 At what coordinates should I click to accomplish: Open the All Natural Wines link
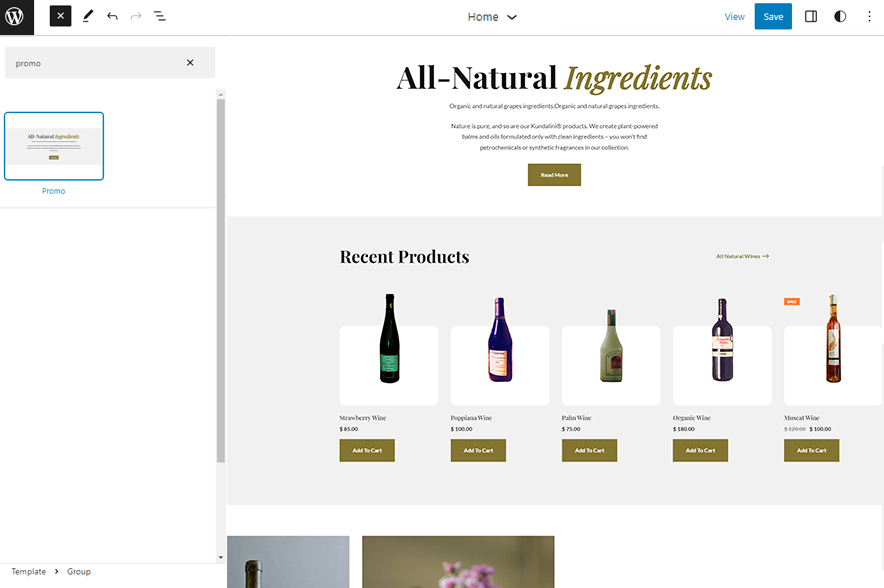tap(742, 257)
